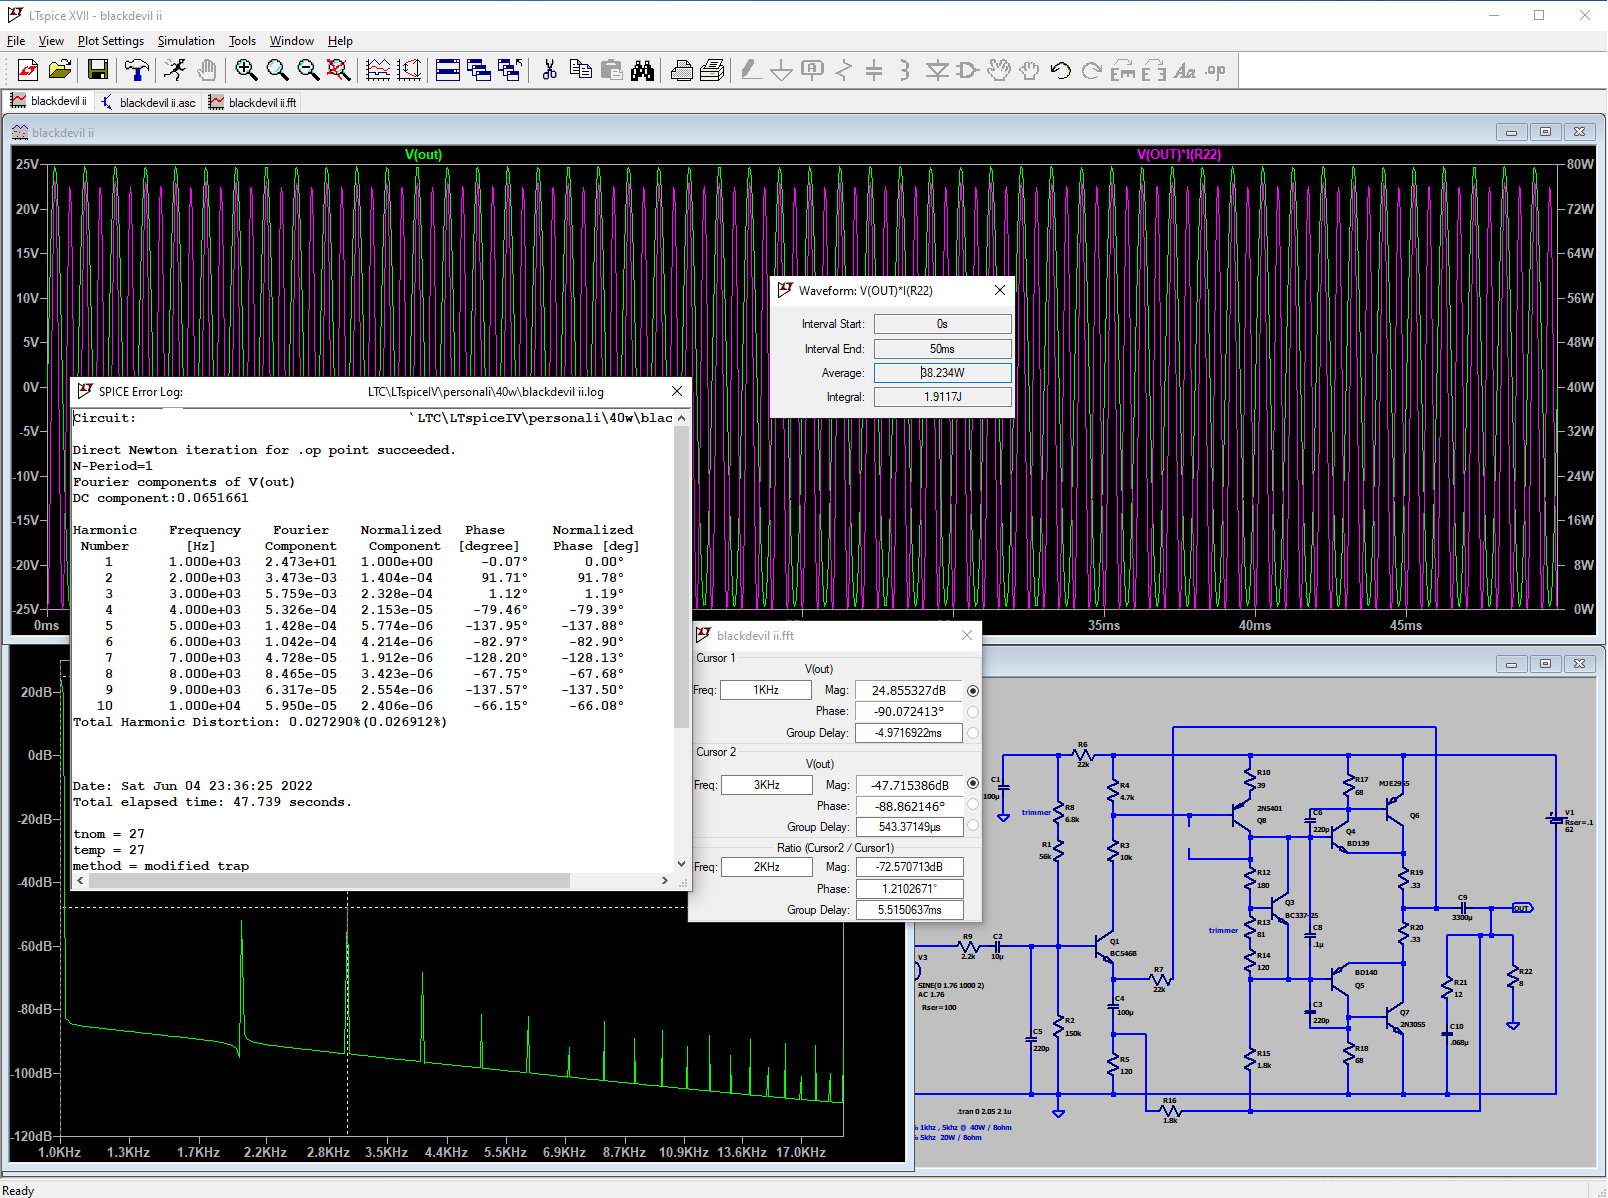
Task: Open the Window menu
Action: click(x=292, y=41)
